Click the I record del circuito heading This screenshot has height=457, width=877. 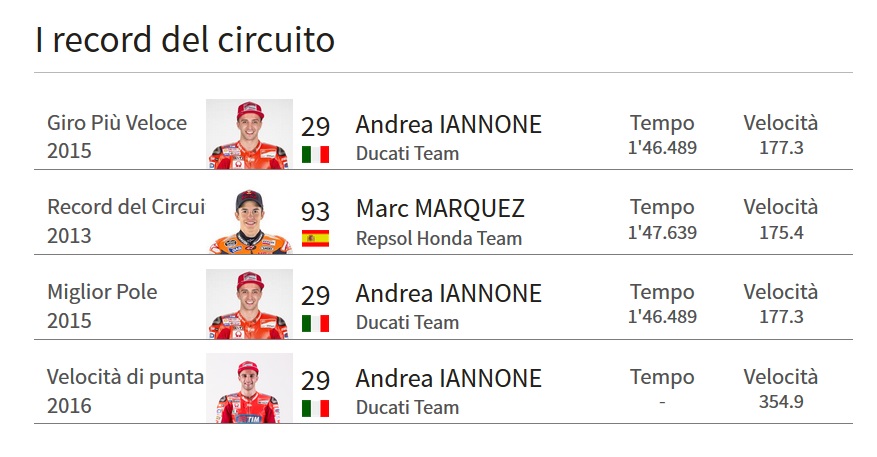pos(185,40)
